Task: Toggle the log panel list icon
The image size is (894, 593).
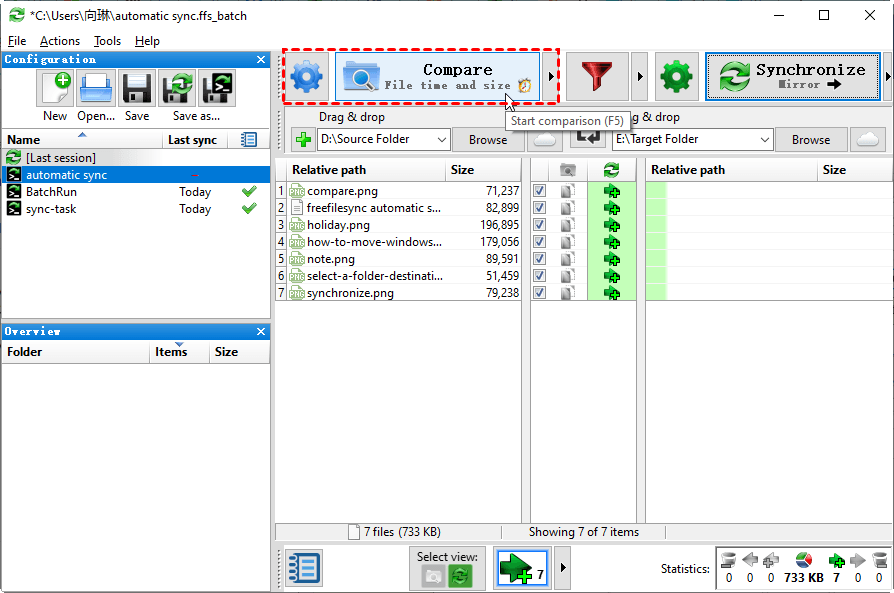Action: point(304,567)
